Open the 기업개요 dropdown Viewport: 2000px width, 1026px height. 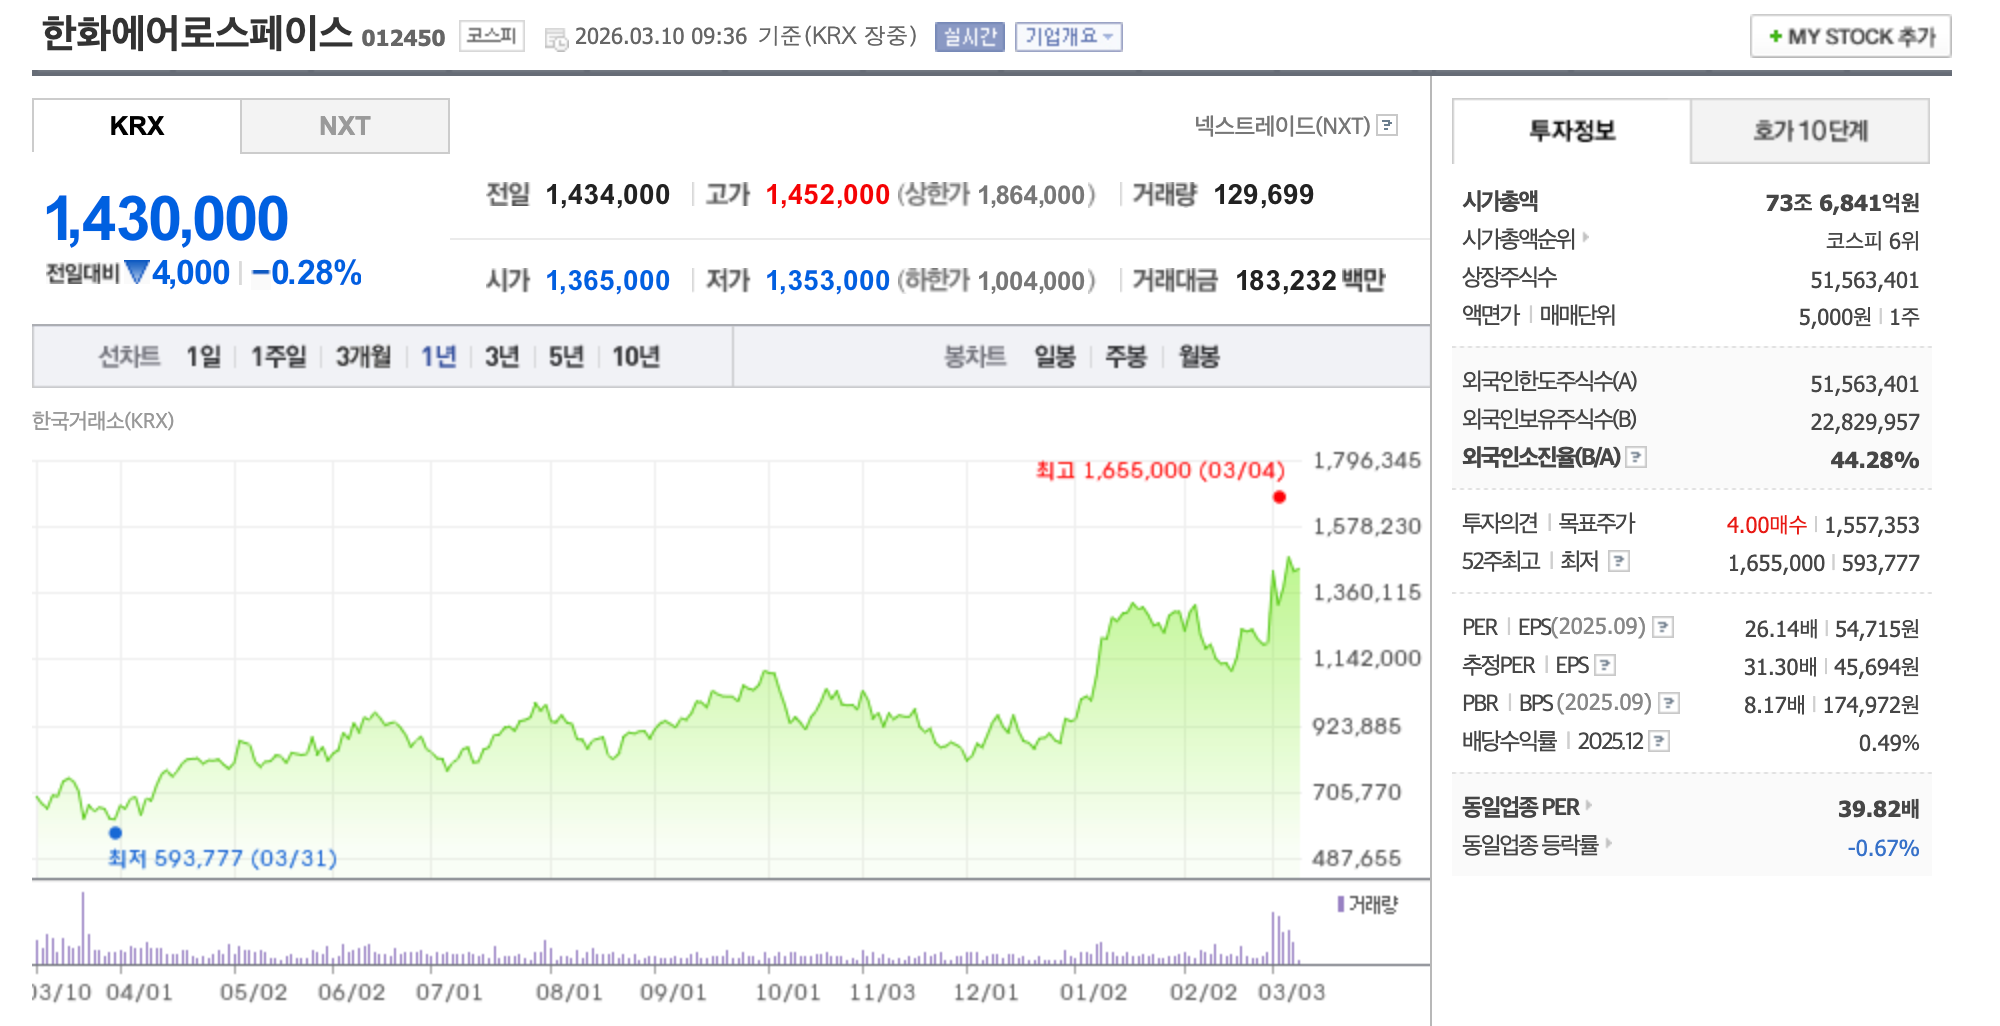tap(1068, 37)
